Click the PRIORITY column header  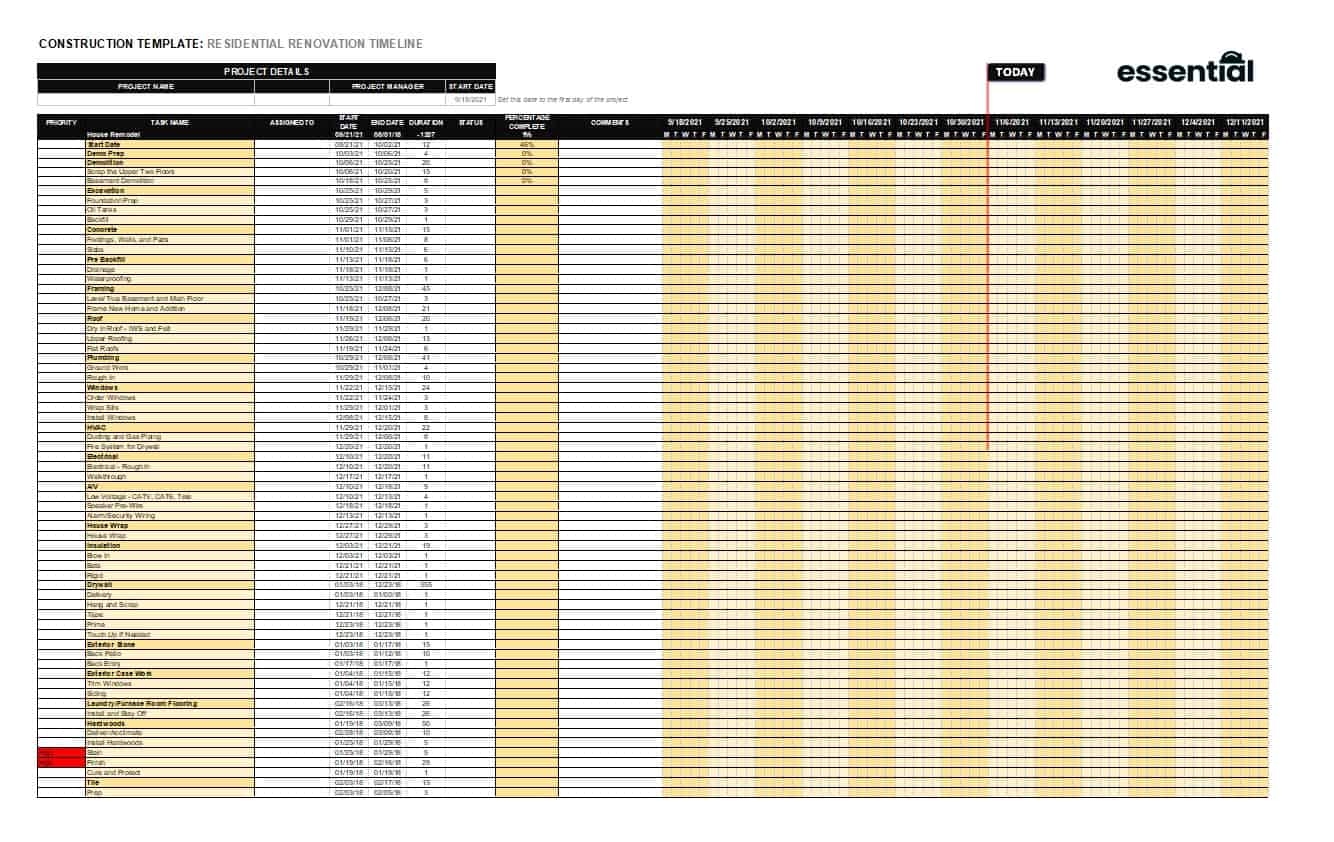click(60, 122)
